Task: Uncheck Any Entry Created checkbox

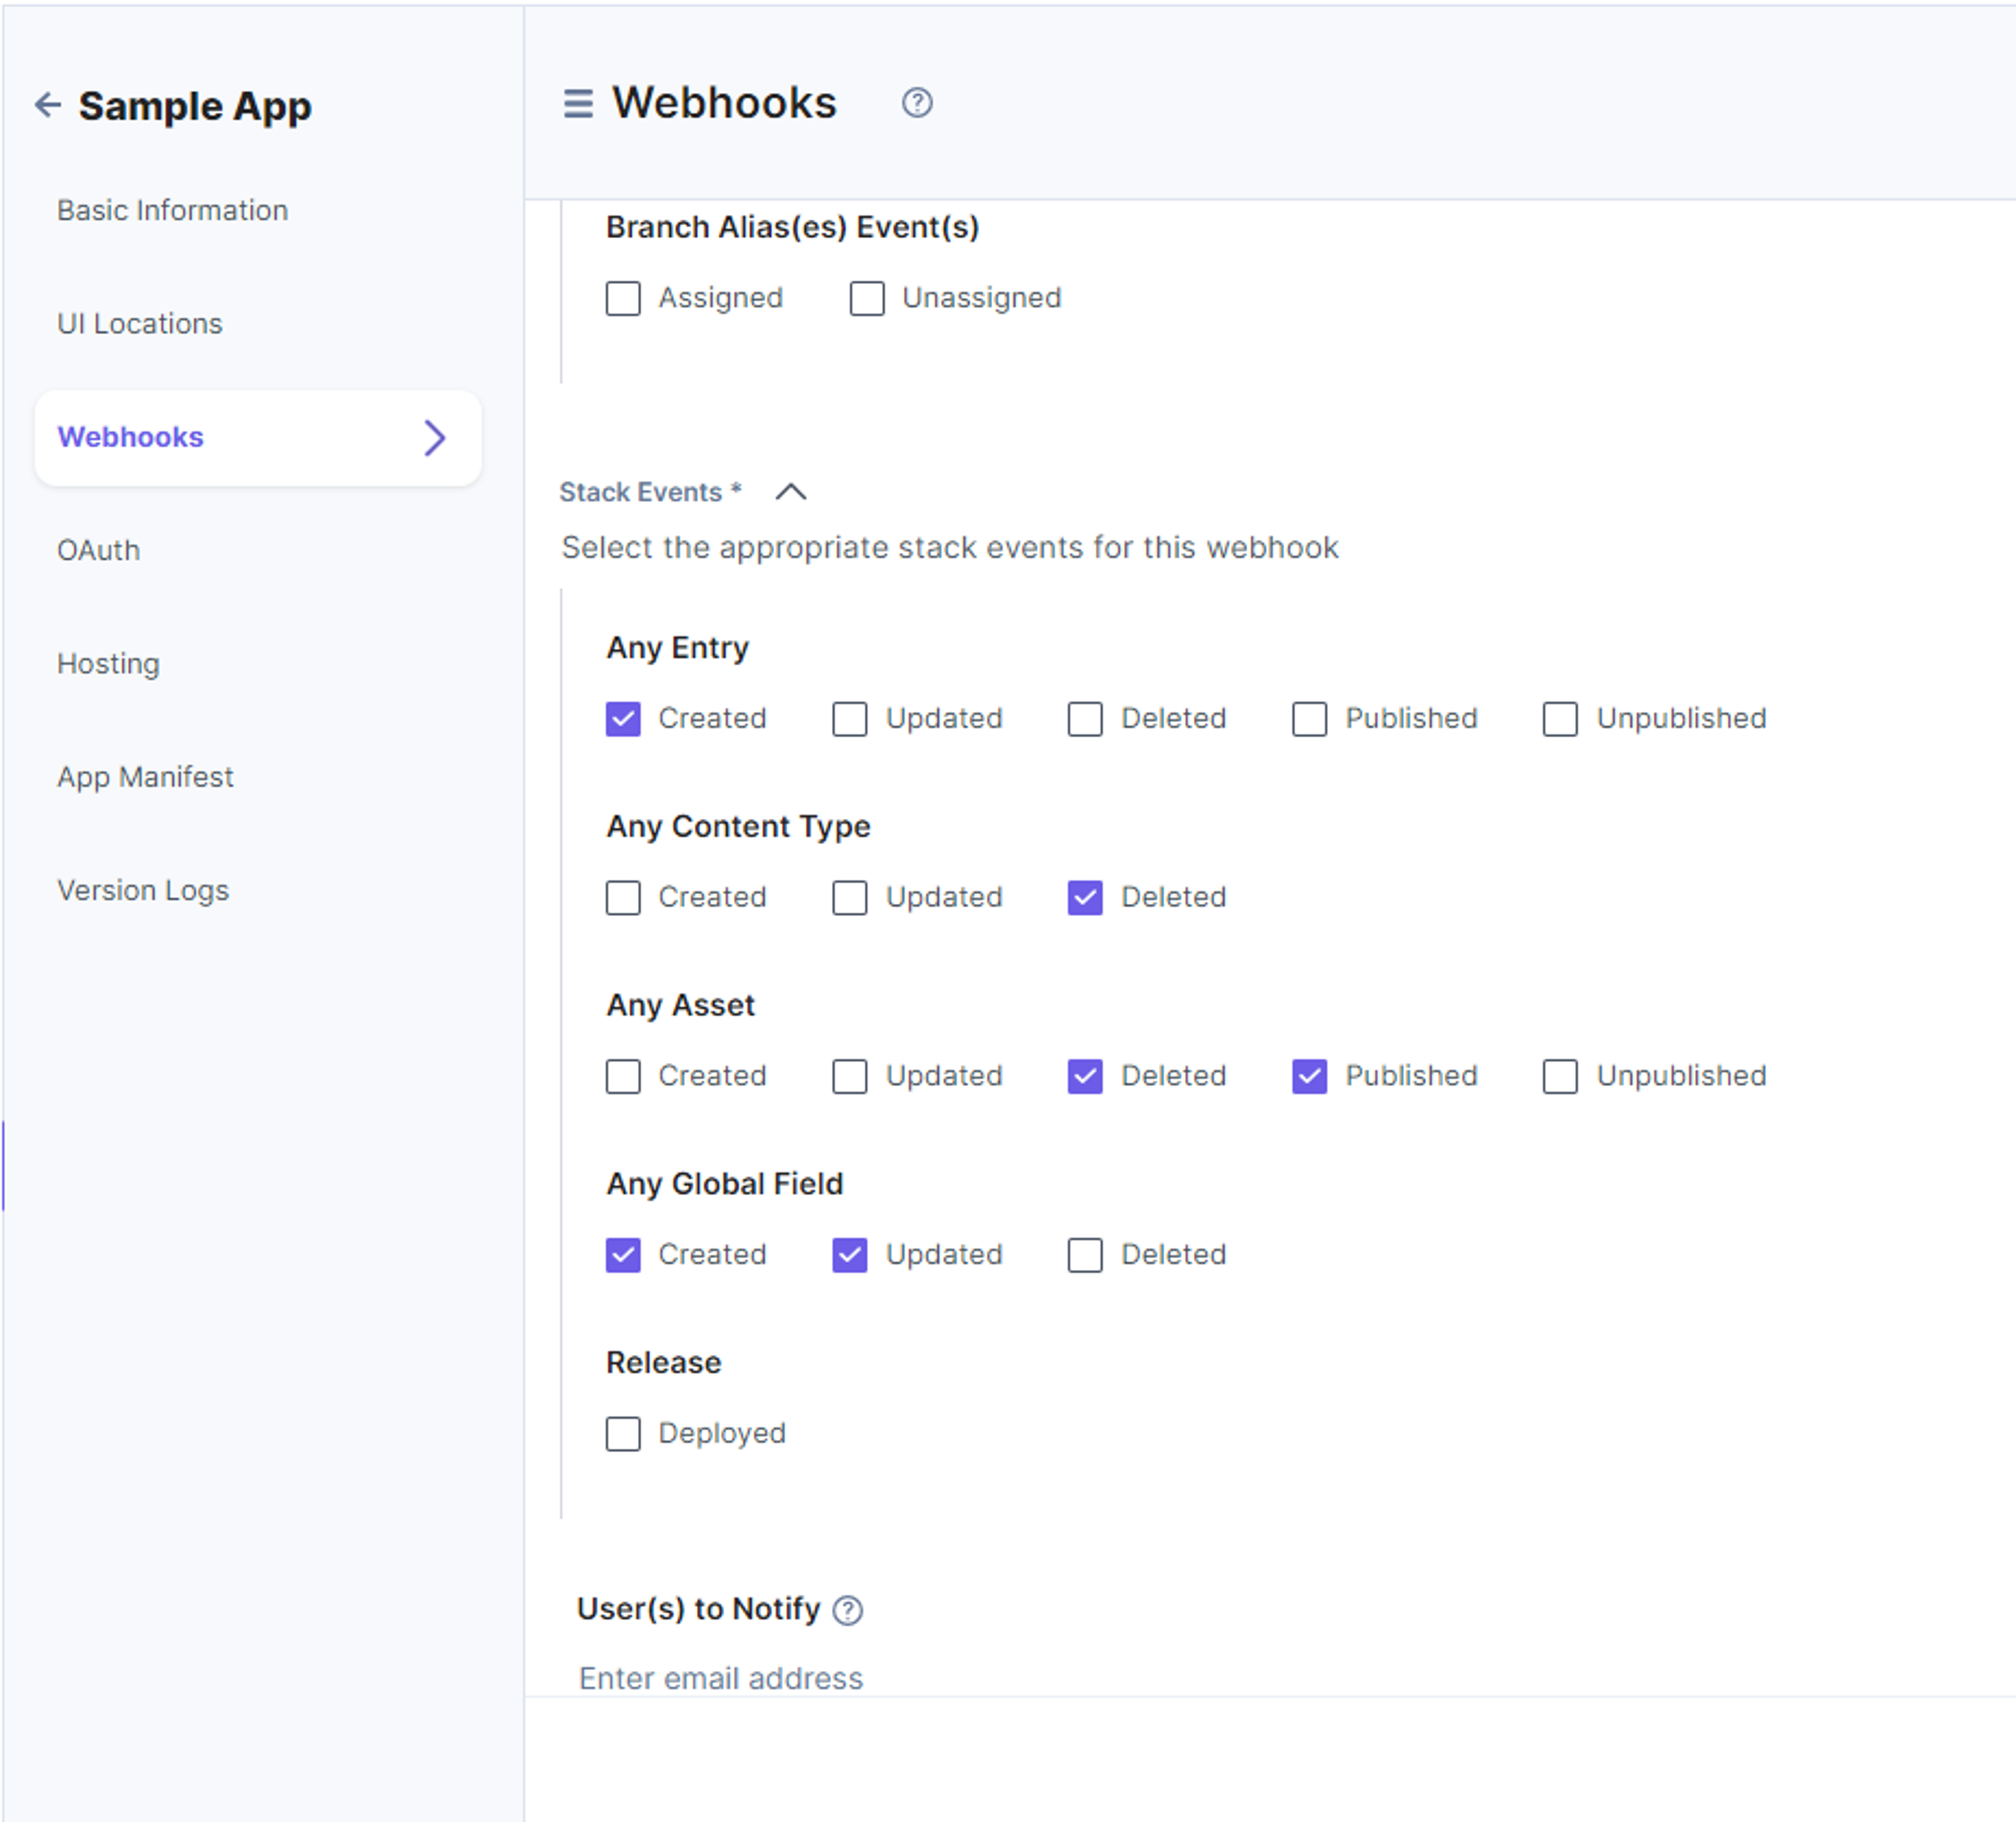Action: click(x=623, y=719)
